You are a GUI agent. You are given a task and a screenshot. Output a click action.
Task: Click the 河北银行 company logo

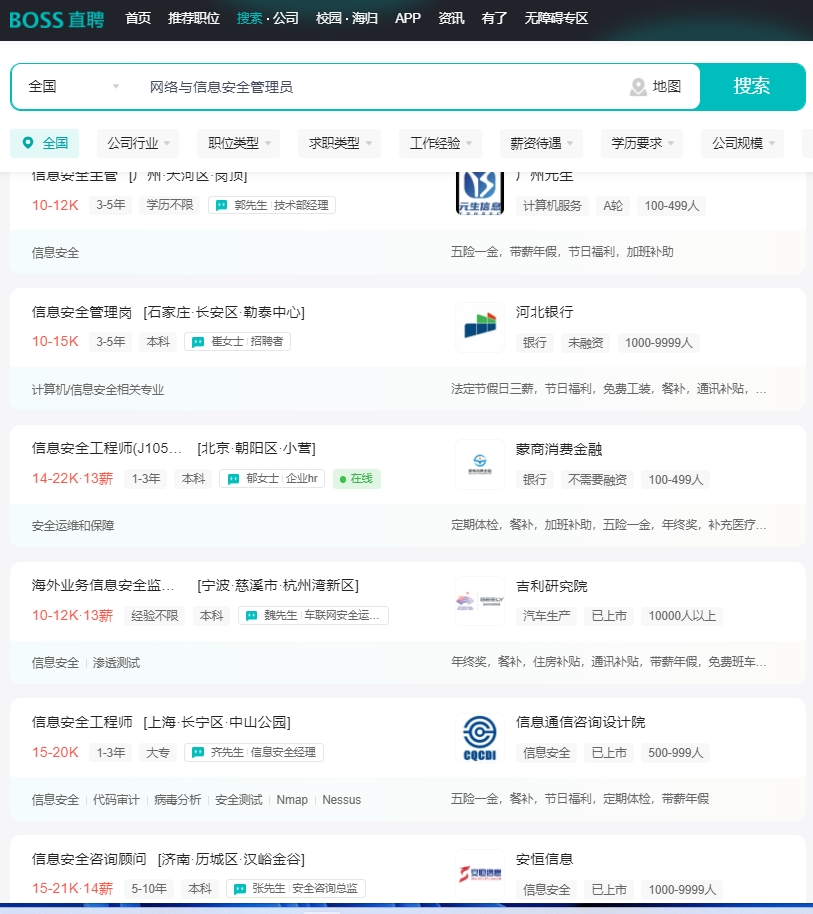click(x=480, y=327)
